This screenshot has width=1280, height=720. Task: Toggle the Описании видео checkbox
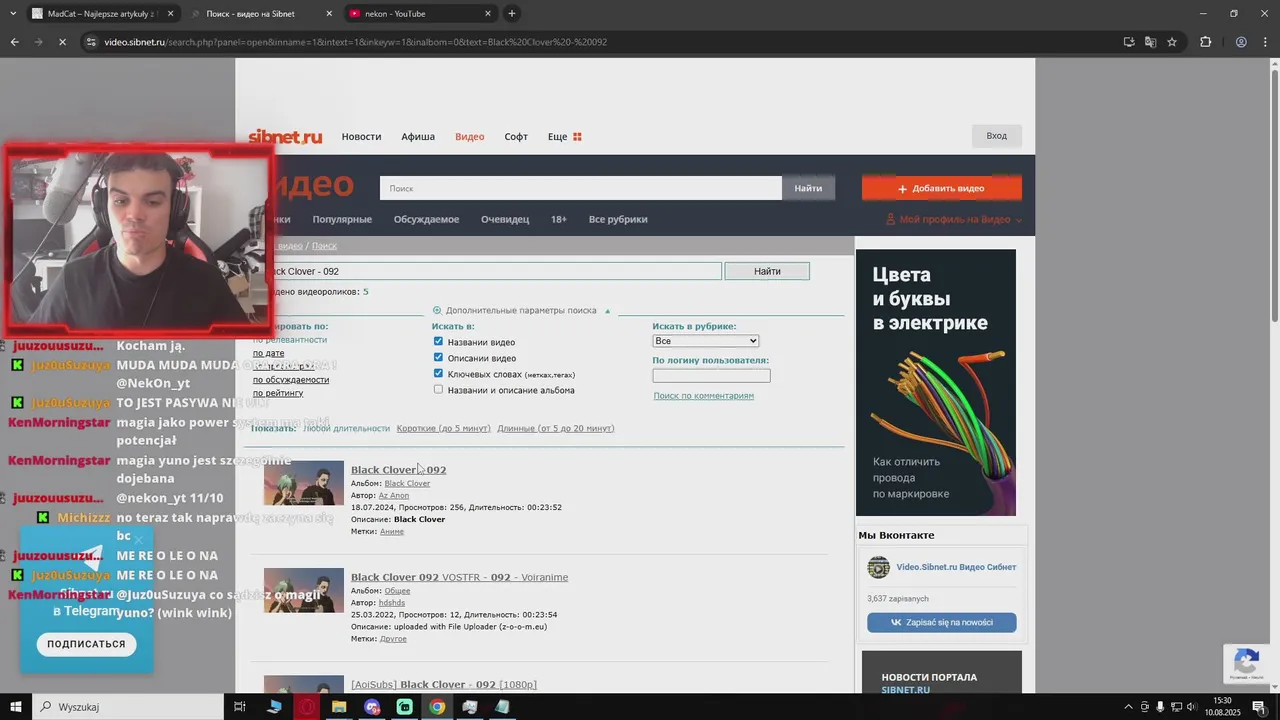[438, 357]
